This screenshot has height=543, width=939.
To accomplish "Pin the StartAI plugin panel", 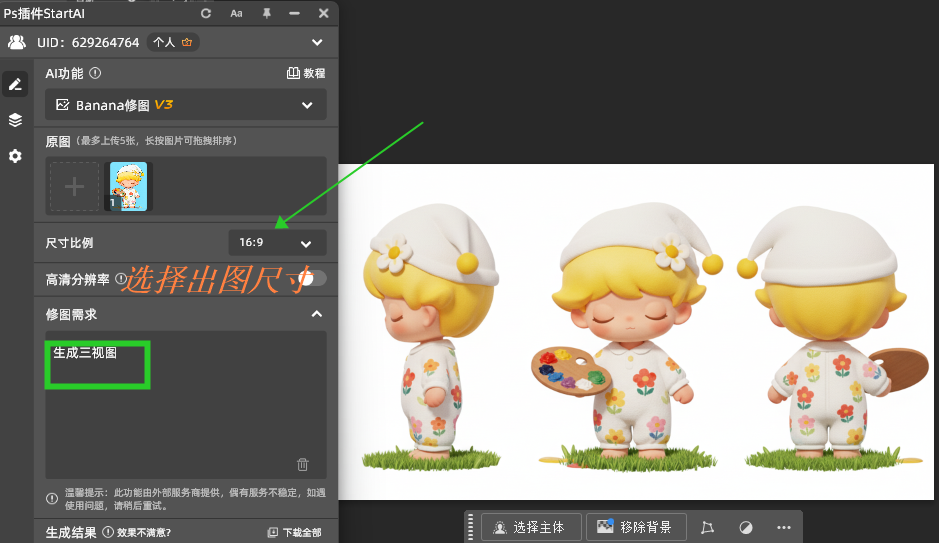I will (x=266, y=13).
